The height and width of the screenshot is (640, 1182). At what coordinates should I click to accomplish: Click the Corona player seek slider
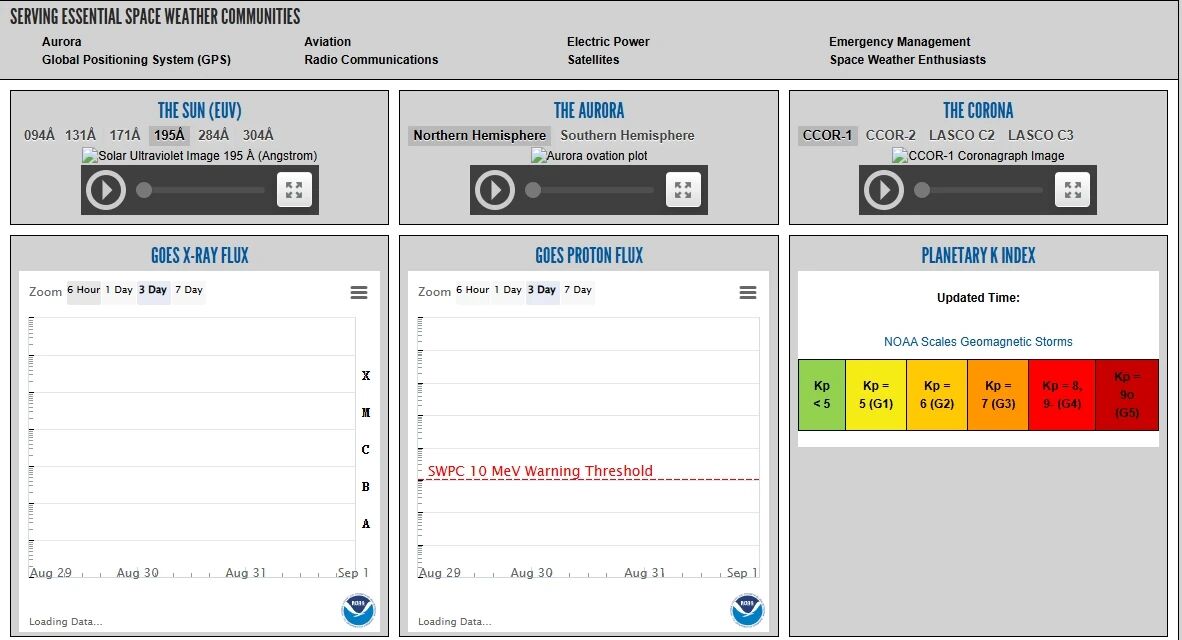pyautogui.click(x=979, y=190)
